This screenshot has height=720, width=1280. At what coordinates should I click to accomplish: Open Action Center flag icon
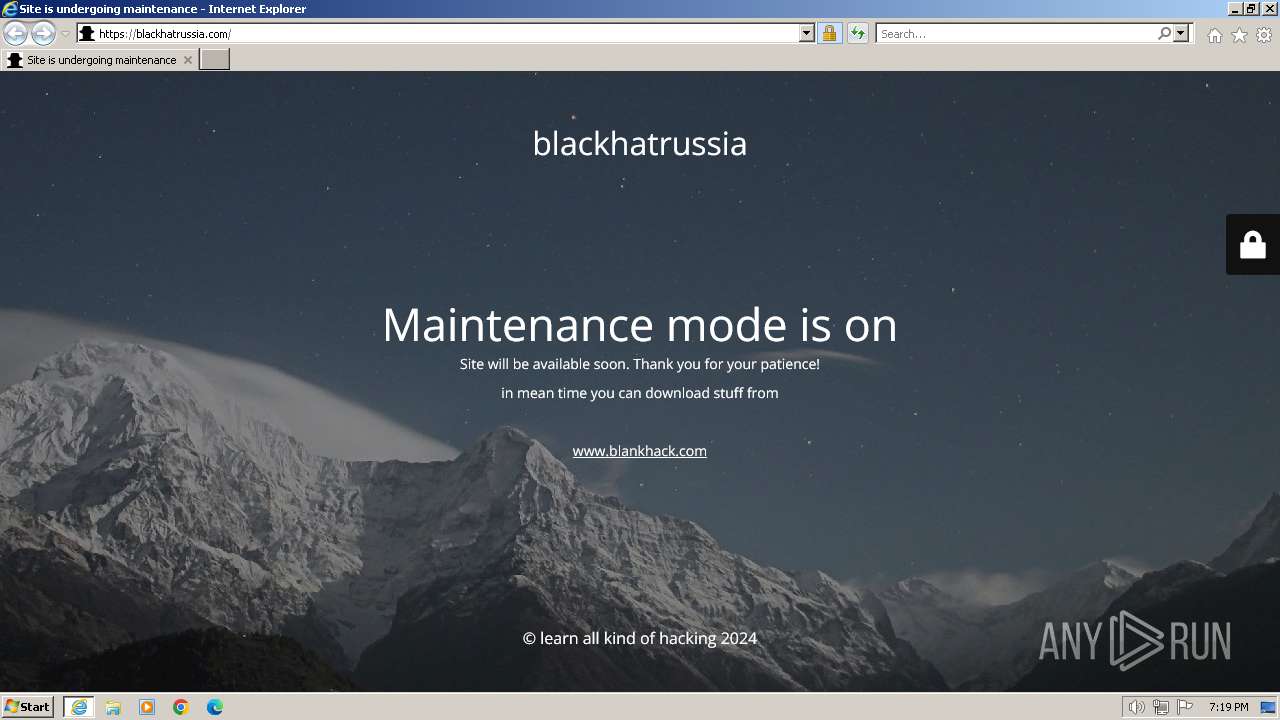1185,707
